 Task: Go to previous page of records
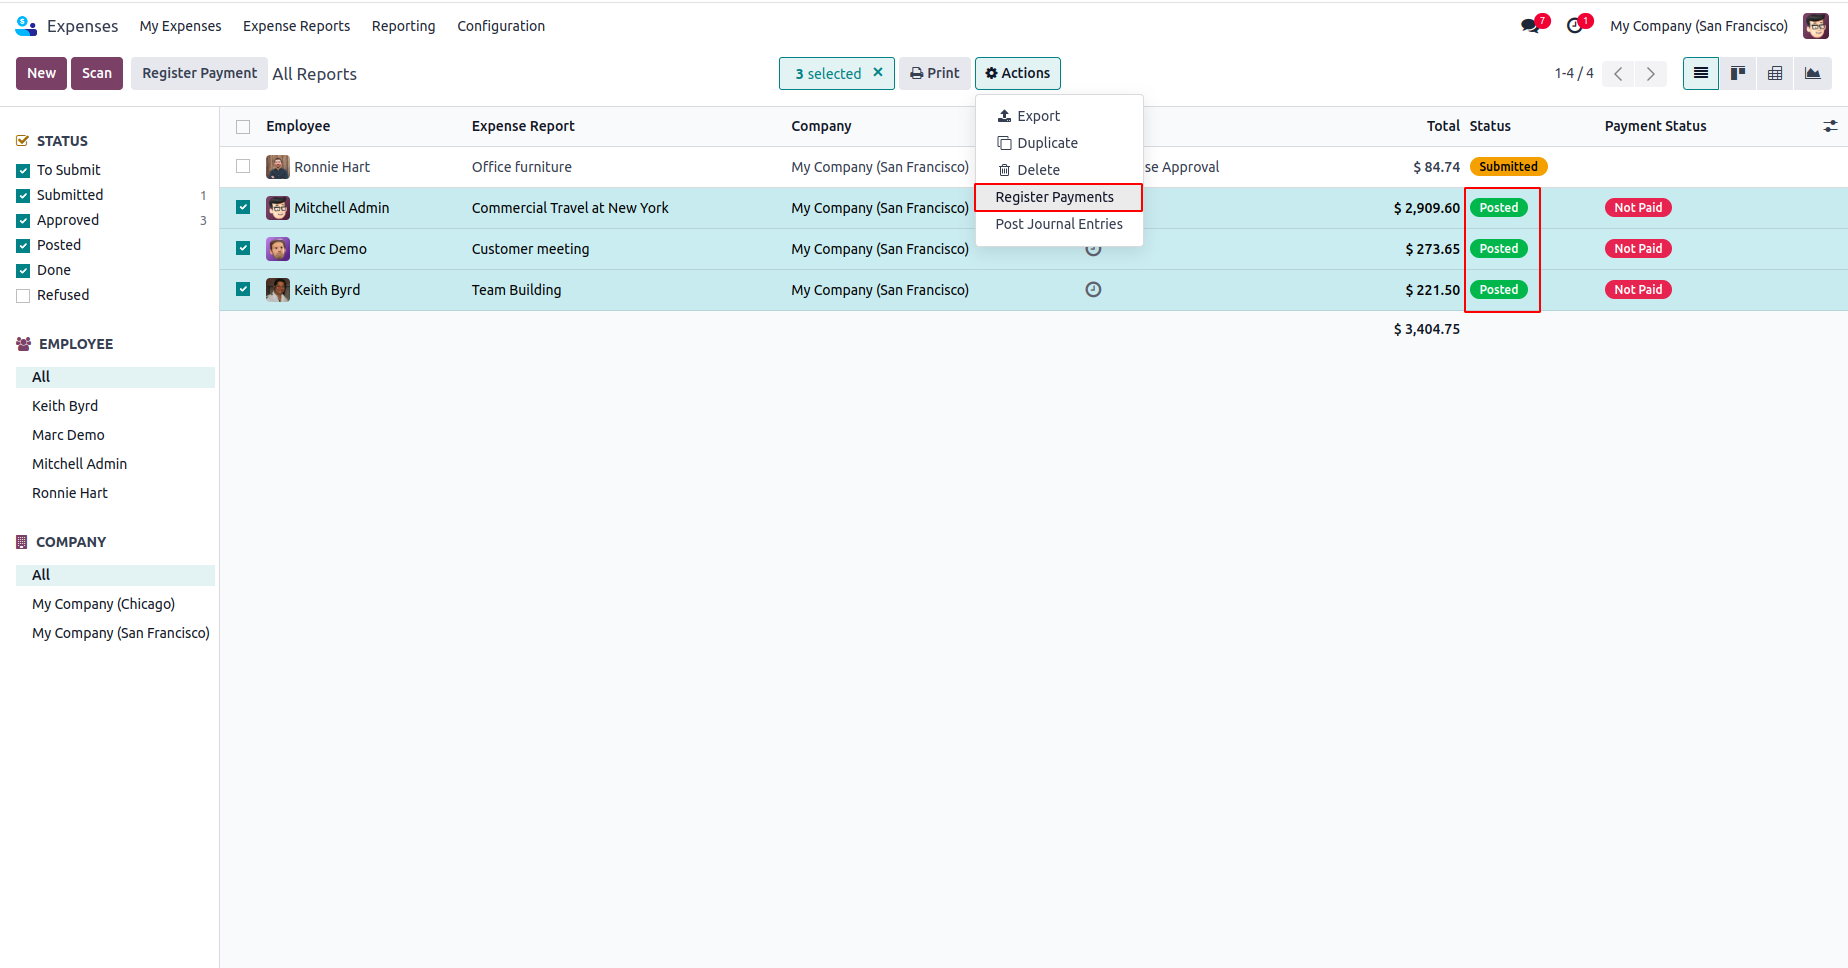tap(1618, 73)
